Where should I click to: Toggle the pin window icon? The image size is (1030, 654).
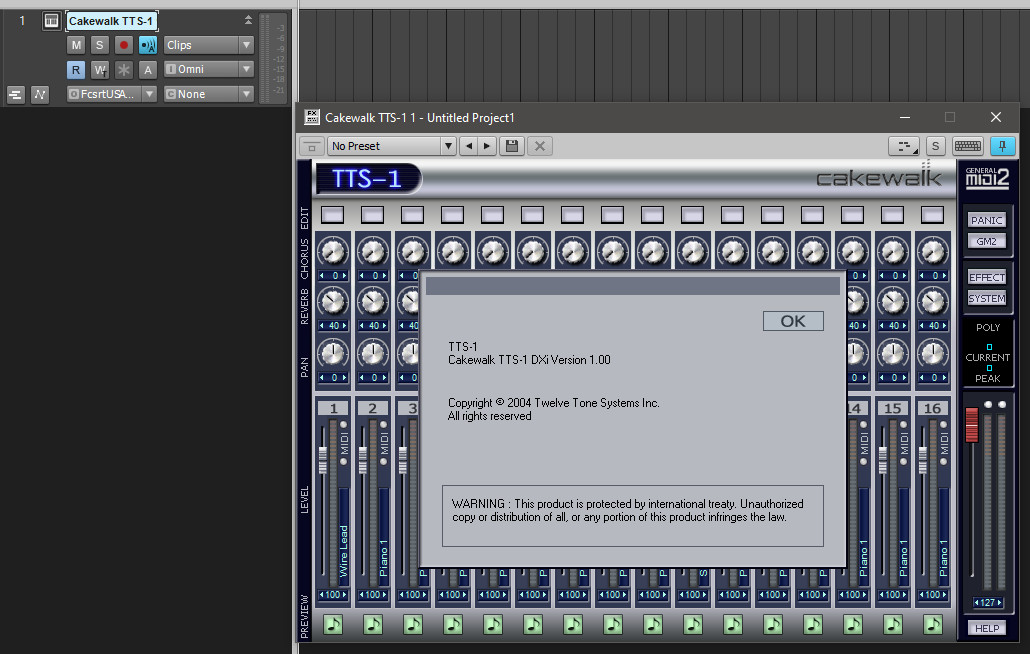point(1002,146)
